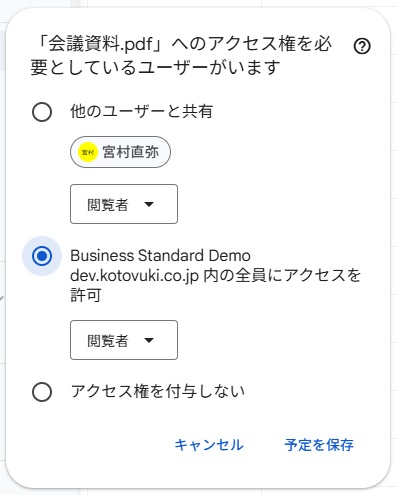The width and height of the screenshot is (397, 495).
Task: Click the 予定を保存 button
Action: point(319,445)
